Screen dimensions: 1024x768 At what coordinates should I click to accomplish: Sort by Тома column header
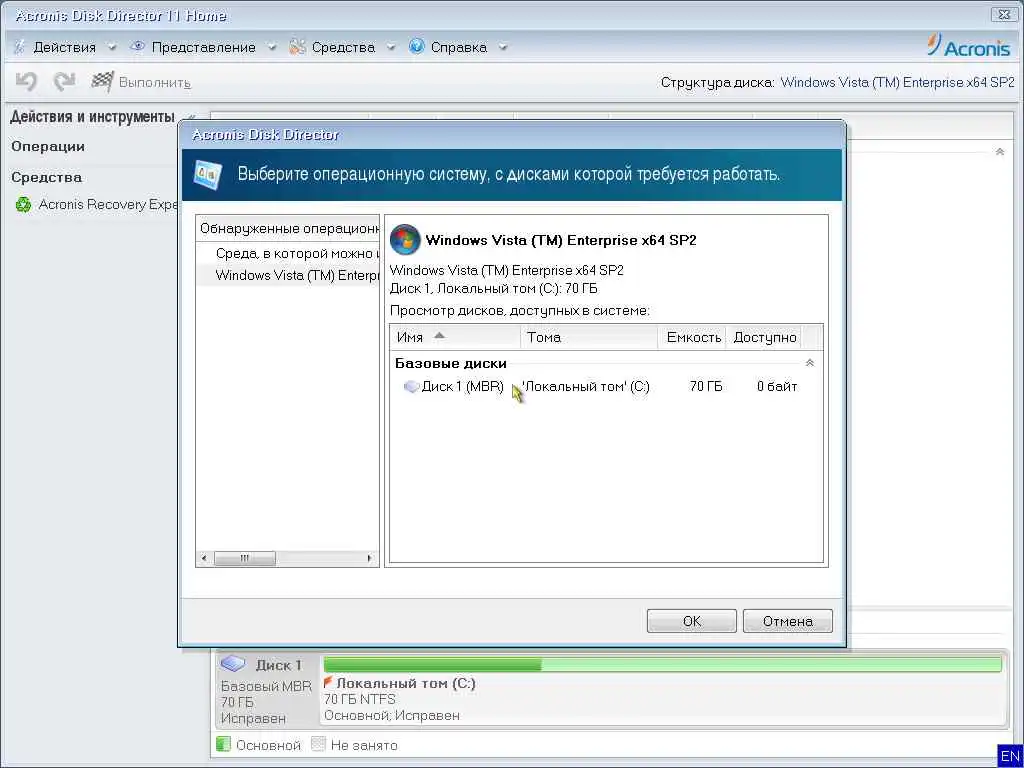coord(589,337)
